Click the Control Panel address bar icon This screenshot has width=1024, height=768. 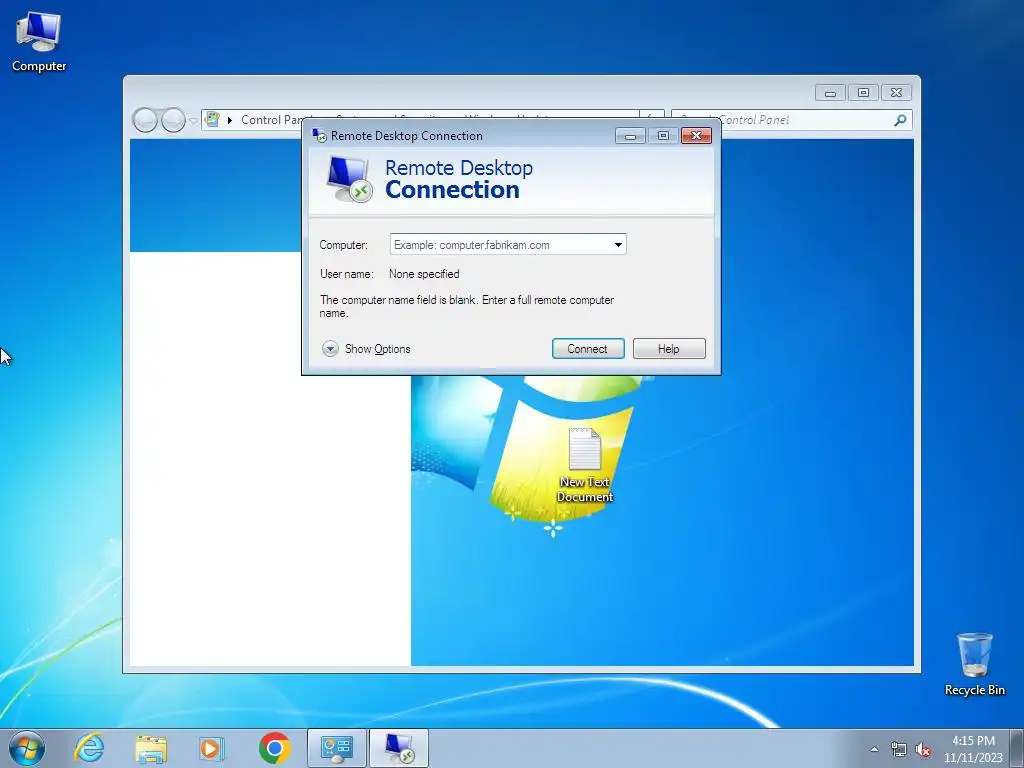tap(212, 120)
